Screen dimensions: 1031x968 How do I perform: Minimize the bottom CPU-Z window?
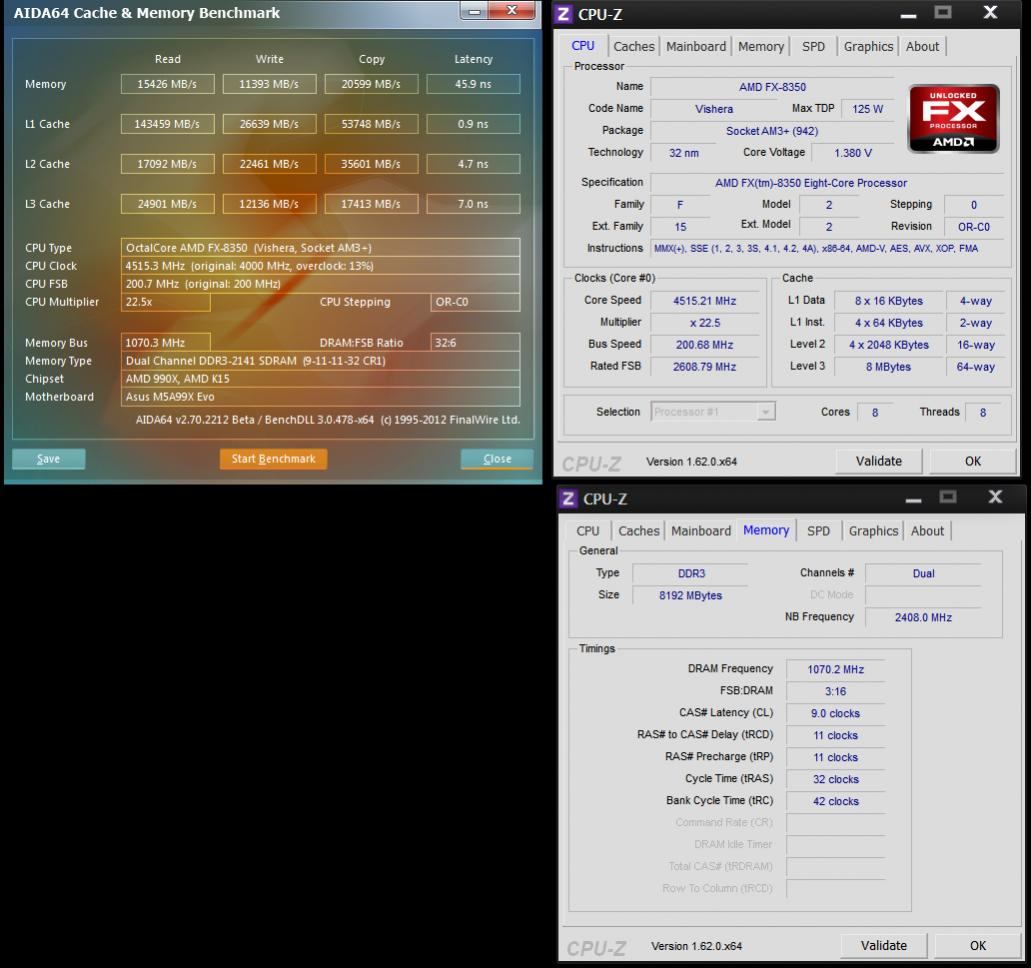click(x=913, y=498)
